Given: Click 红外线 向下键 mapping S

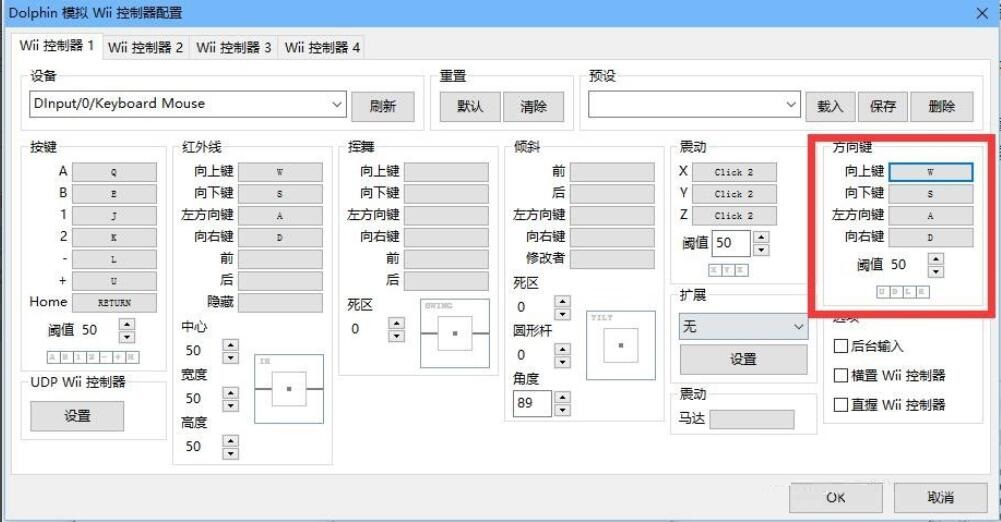Looking at the screenshot, I should 280,193.
